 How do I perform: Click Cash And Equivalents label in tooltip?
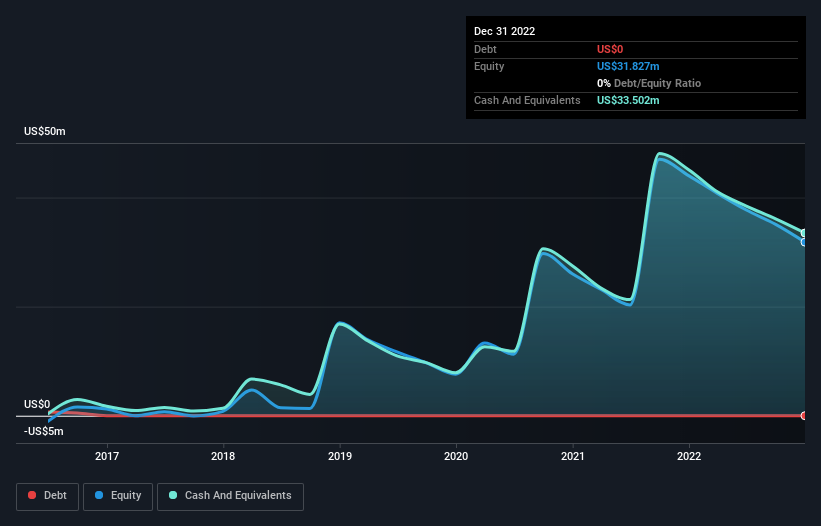tap(527, 100)
